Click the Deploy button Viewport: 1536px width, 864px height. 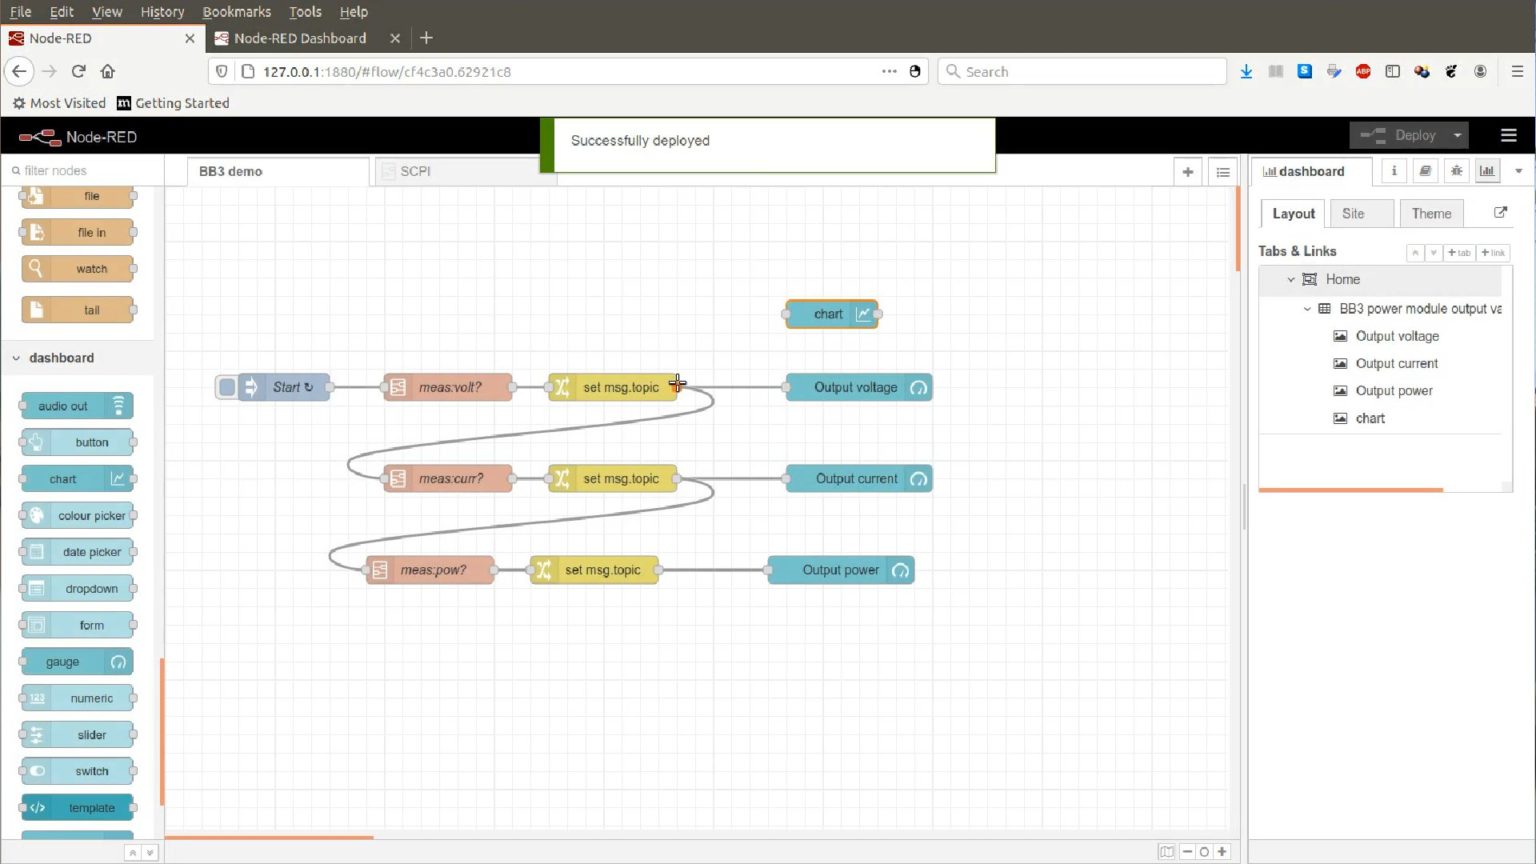click(x=1400, y=135)
